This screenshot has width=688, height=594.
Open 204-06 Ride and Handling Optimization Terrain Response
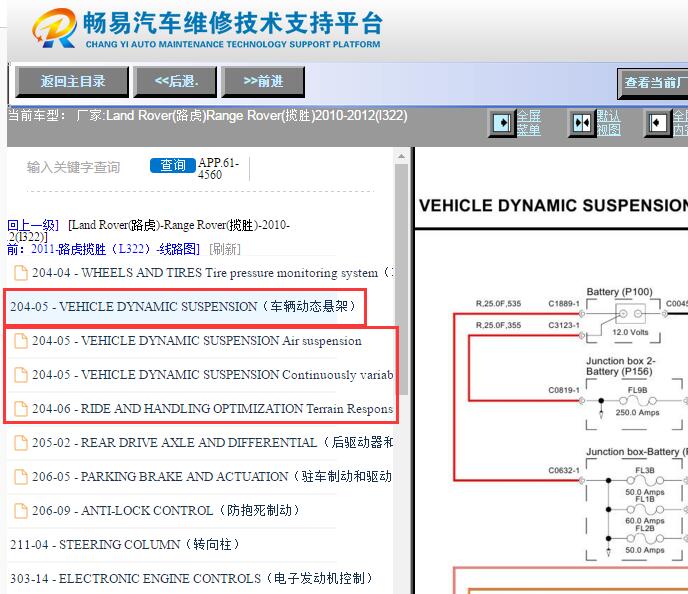[212, 408]
